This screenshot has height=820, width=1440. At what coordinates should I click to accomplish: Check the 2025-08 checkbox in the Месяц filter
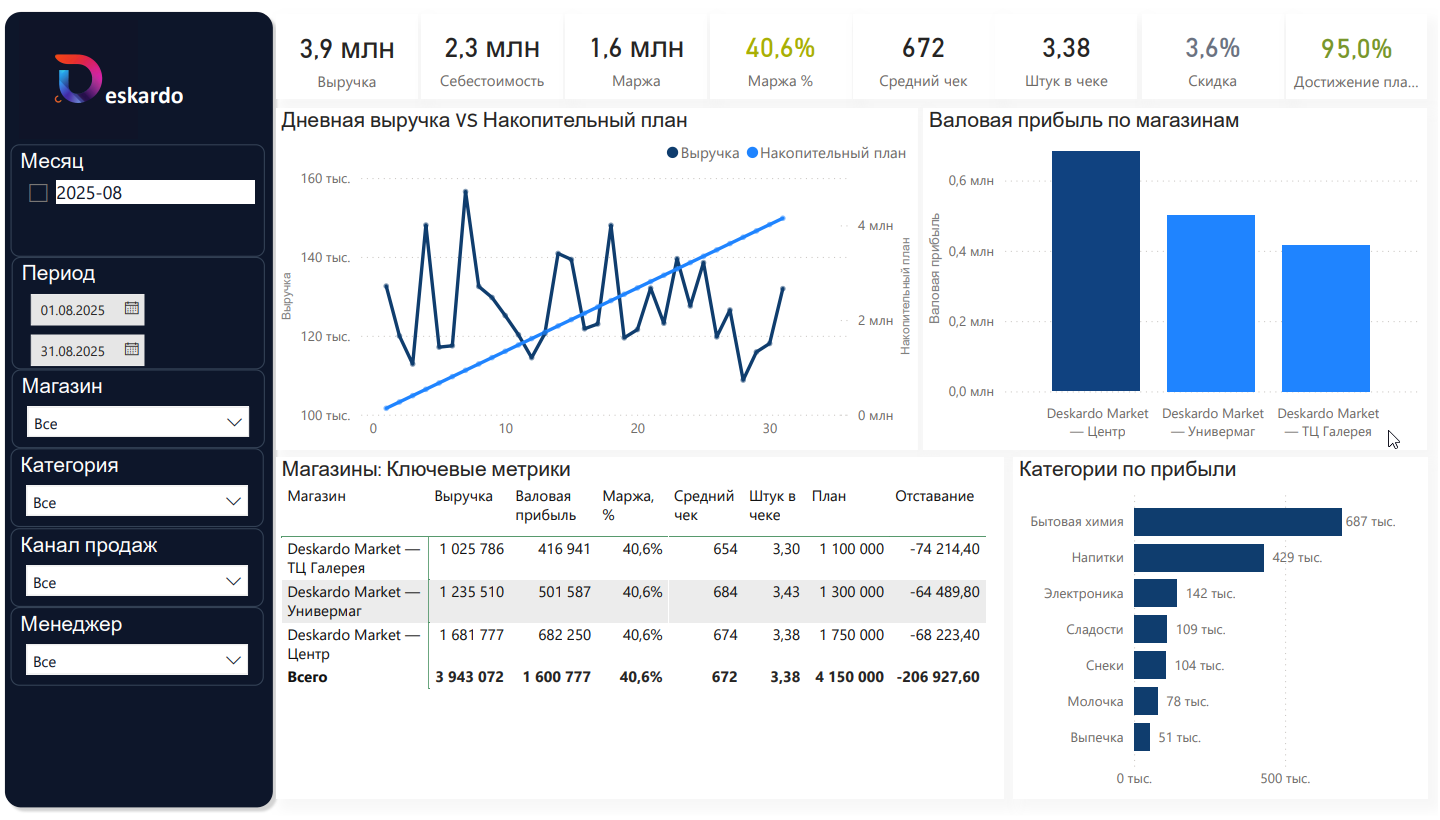[38, 192]
